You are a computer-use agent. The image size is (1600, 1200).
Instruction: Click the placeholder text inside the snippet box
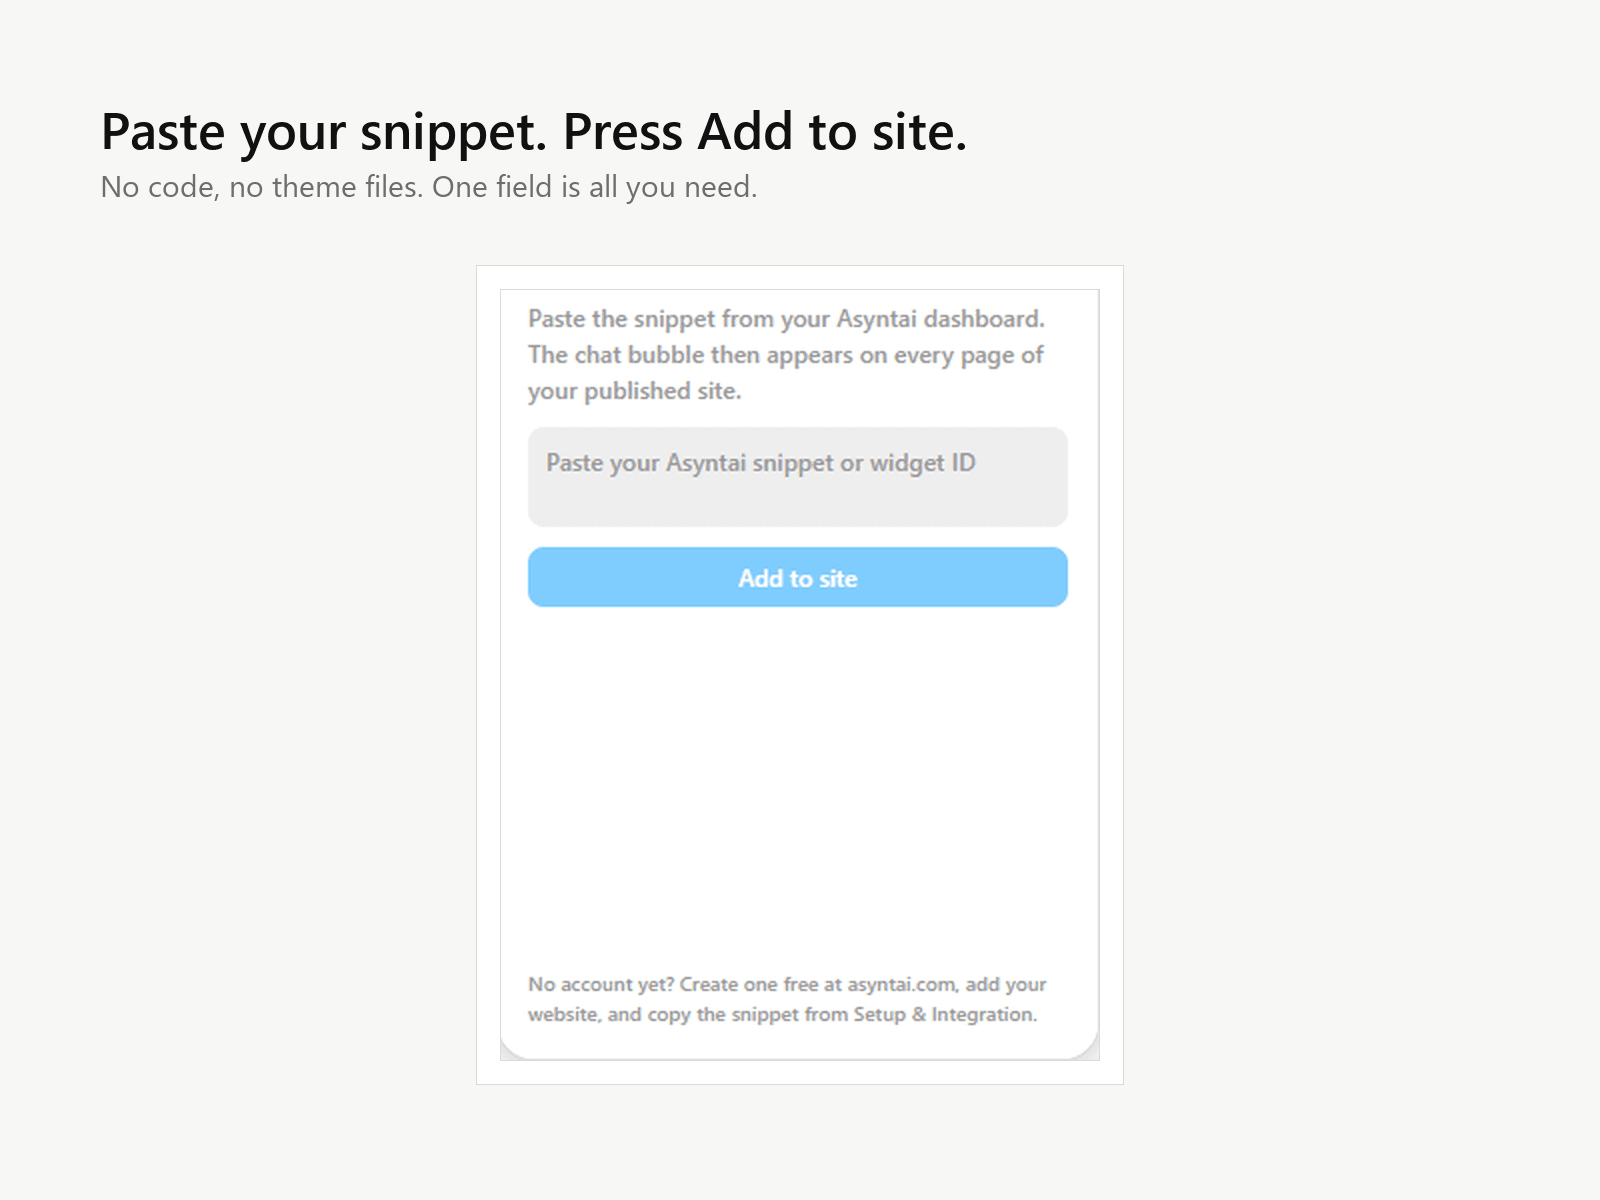(x=760, y=463)
